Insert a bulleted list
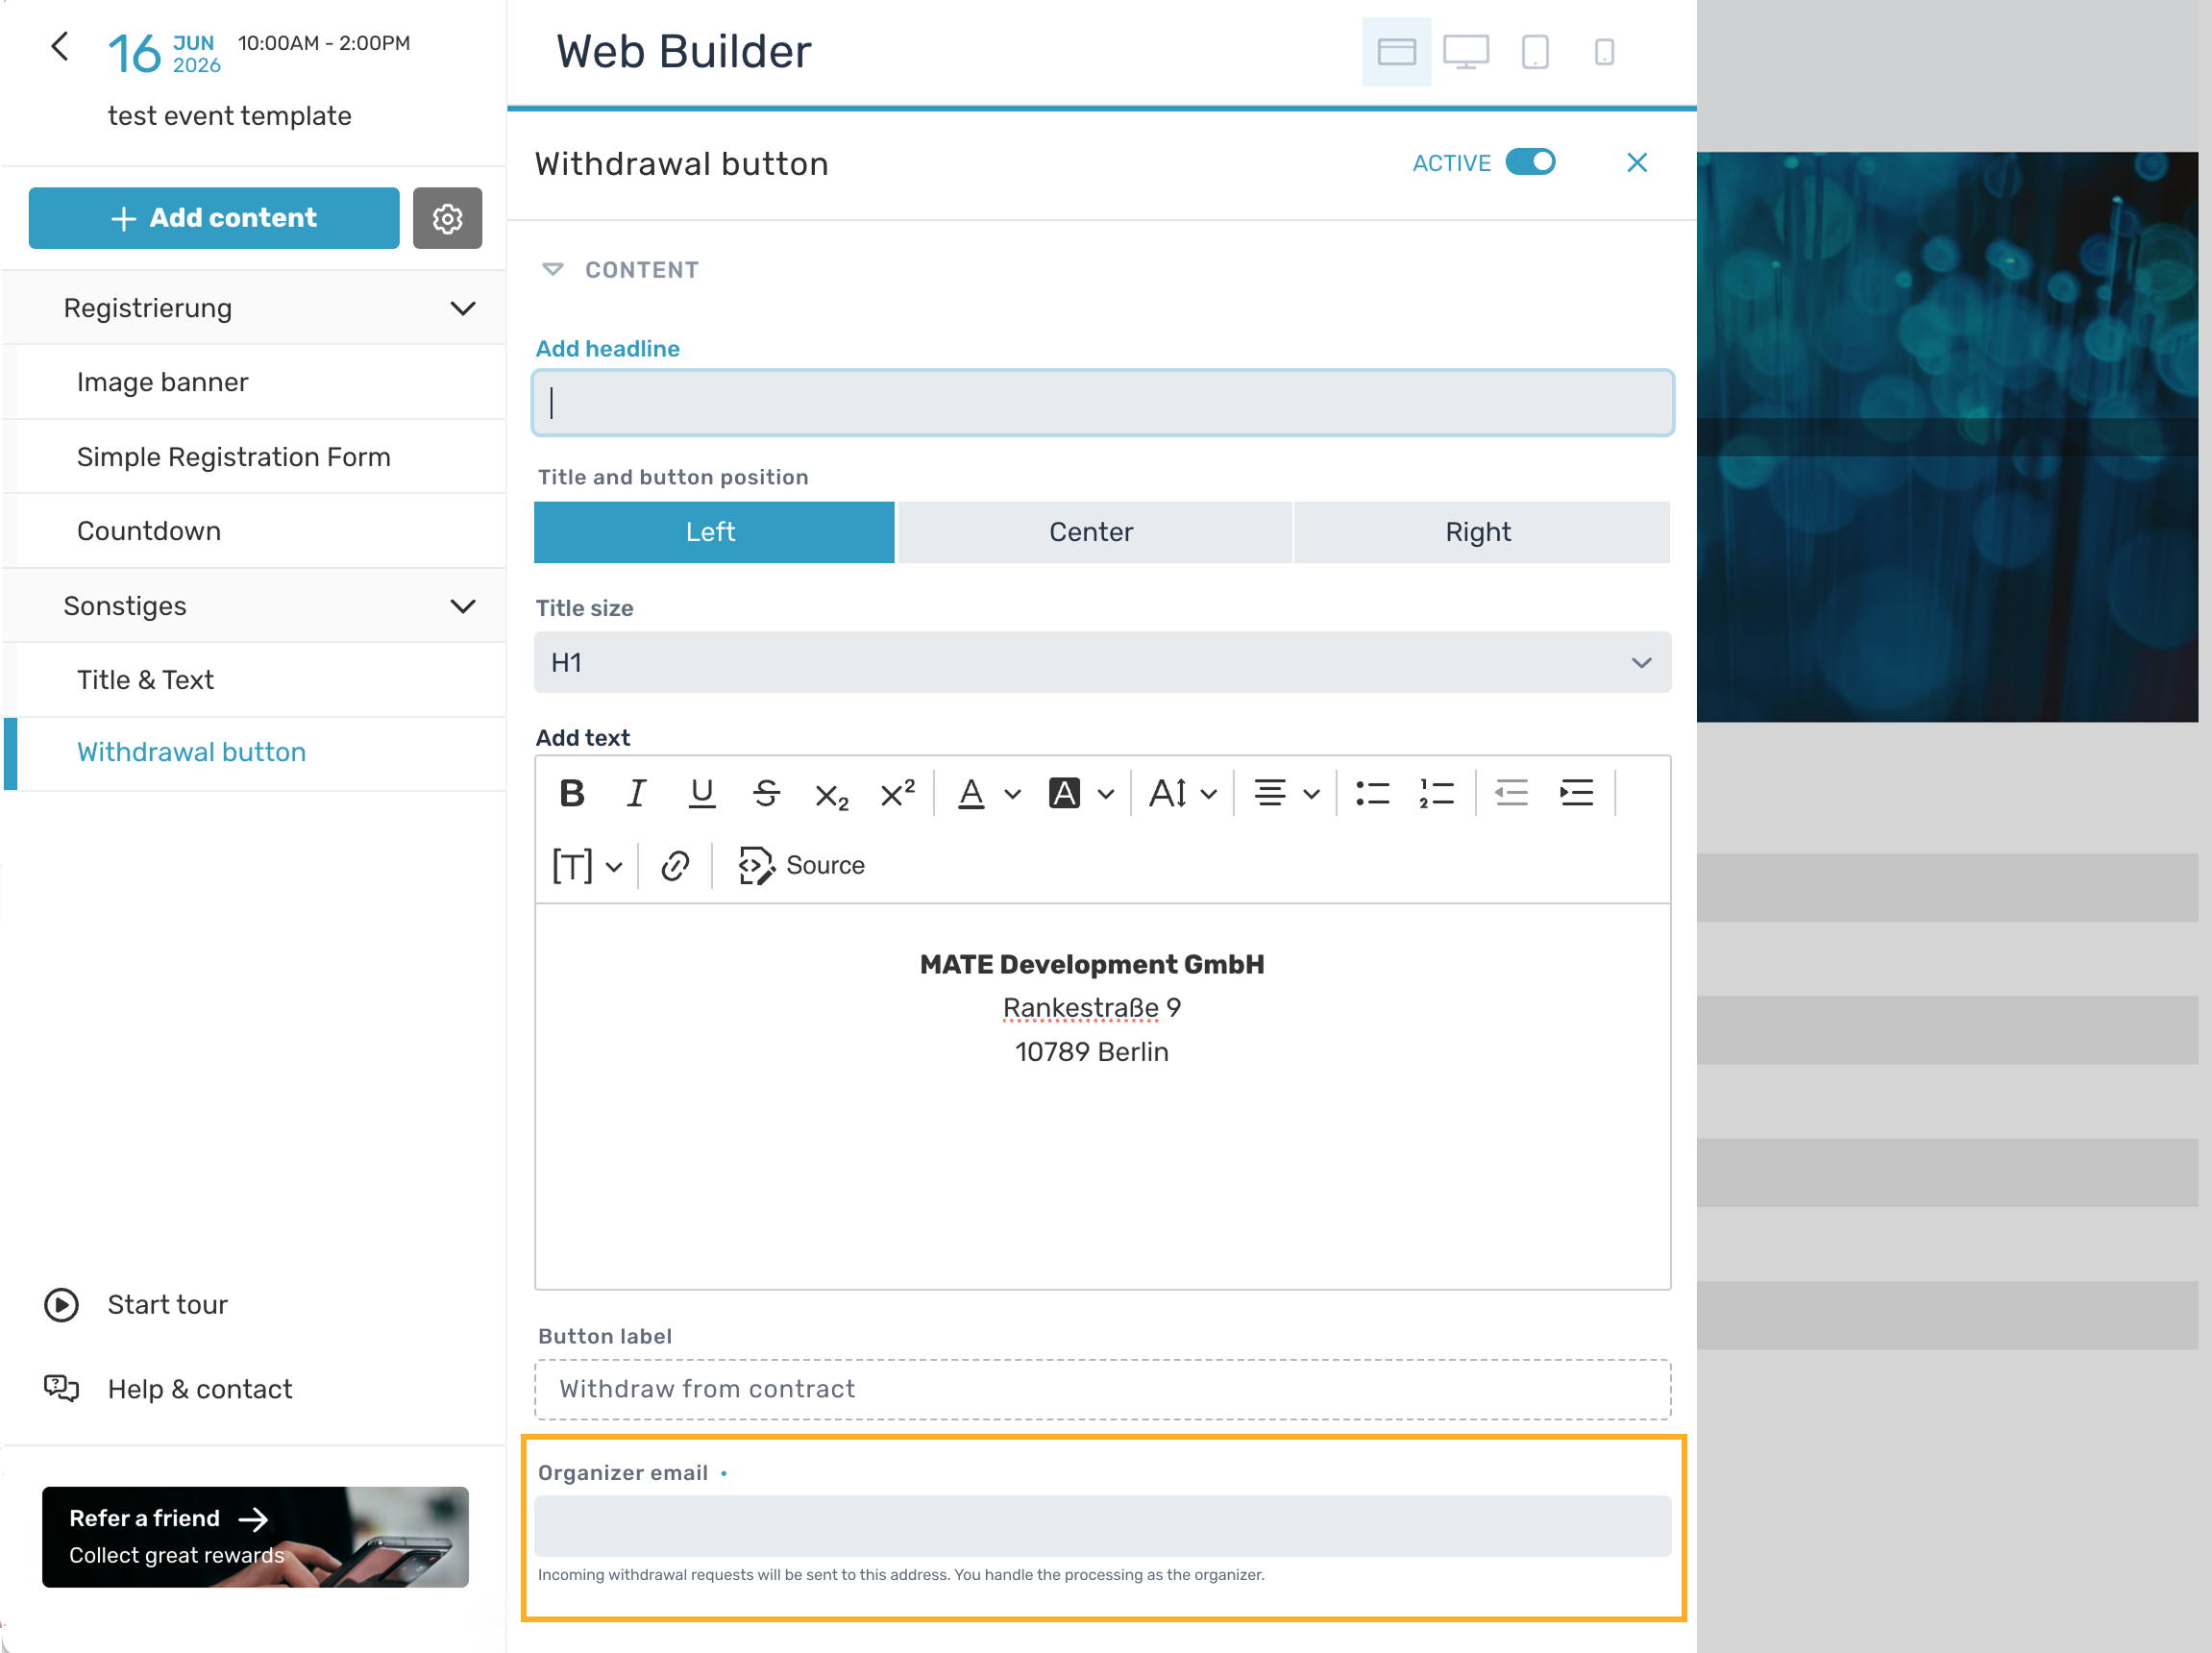The width and height of the screenshot is (2212, 1653). pos(1372,794)
